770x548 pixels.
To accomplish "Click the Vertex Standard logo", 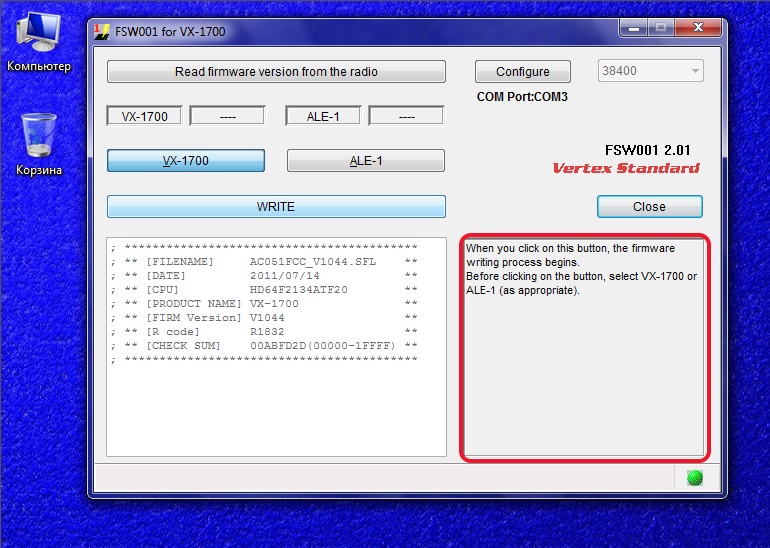I will (x=626, y=168).
